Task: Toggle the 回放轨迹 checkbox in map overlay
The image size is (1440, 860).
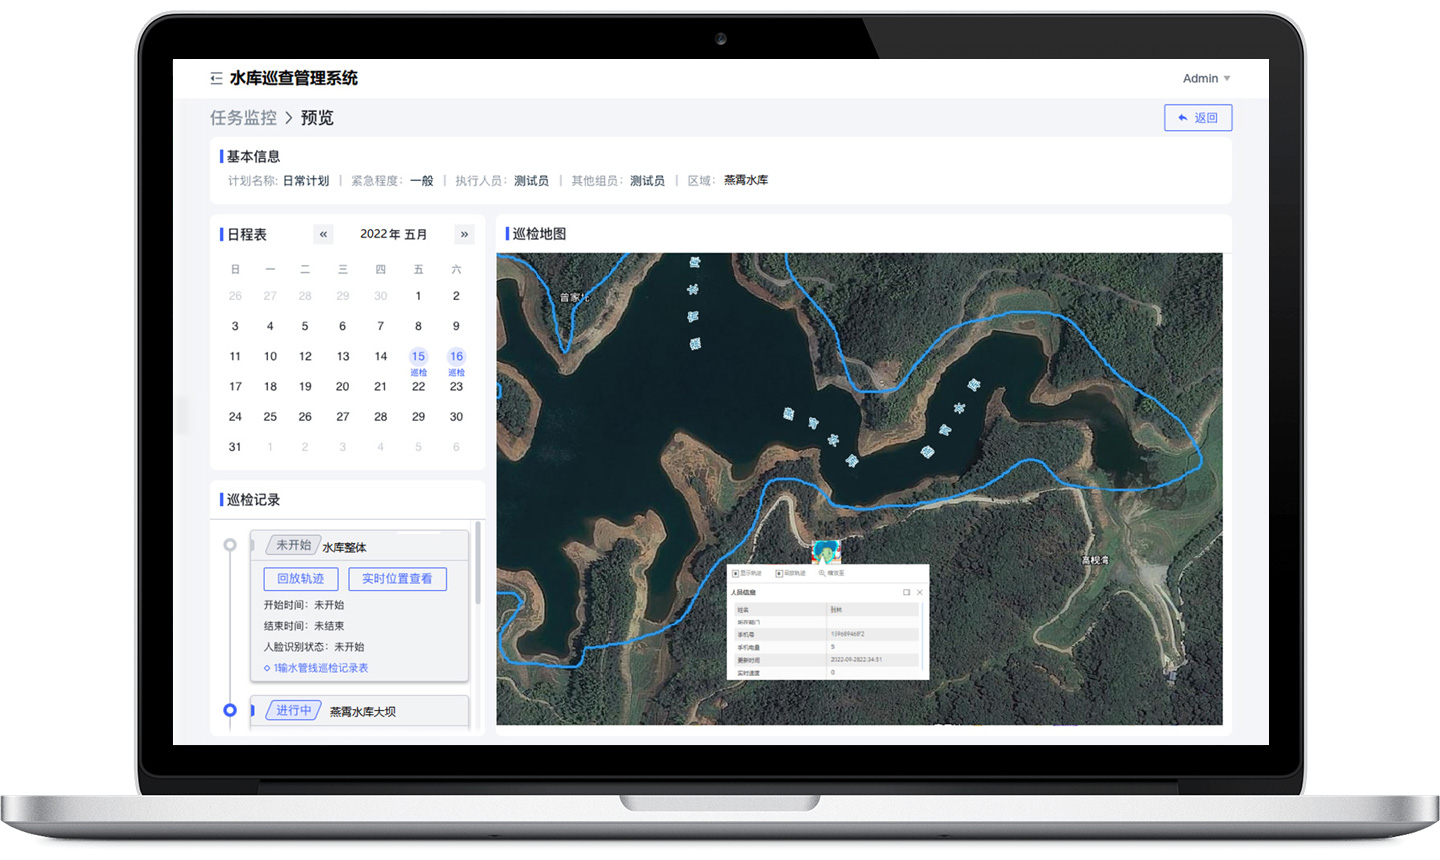Action: pyautogui.click(x=779, y=572)
